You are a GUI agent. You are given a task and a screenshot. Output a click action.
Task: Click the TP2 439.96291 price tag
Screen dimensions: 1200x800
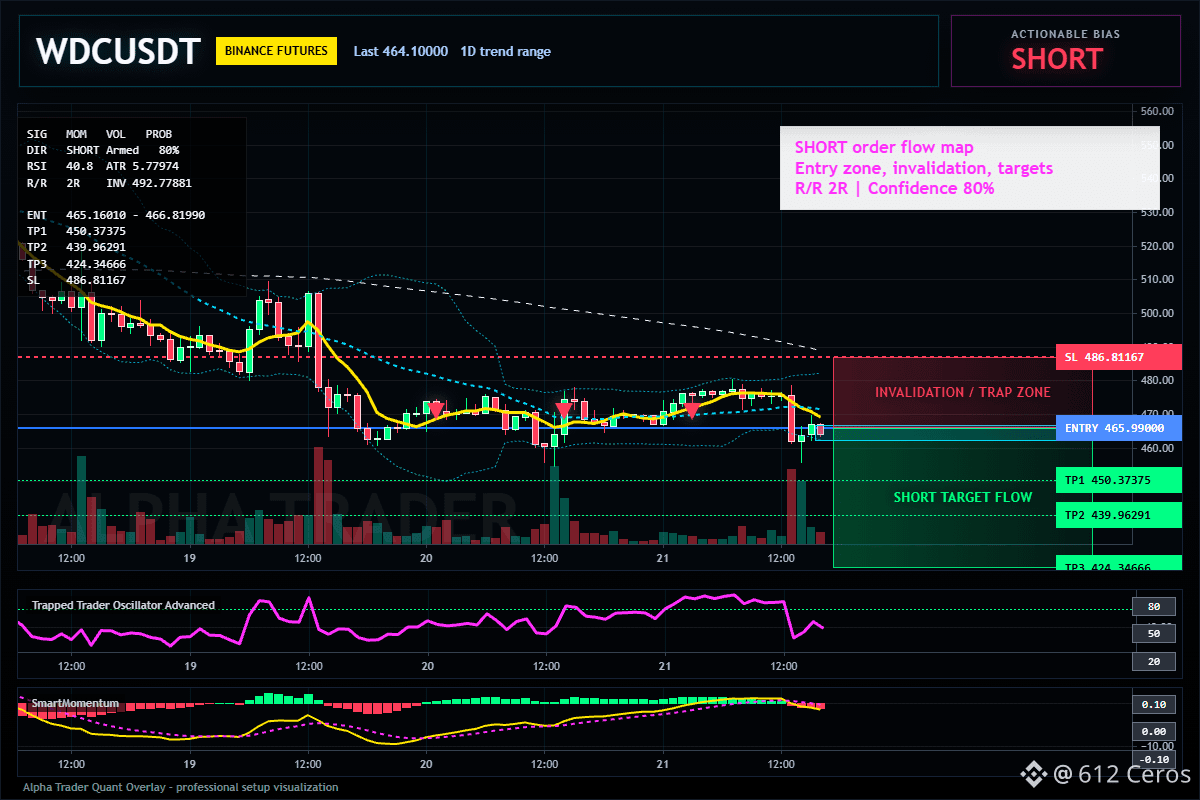pyautogui.click(x=1119, y=515)
